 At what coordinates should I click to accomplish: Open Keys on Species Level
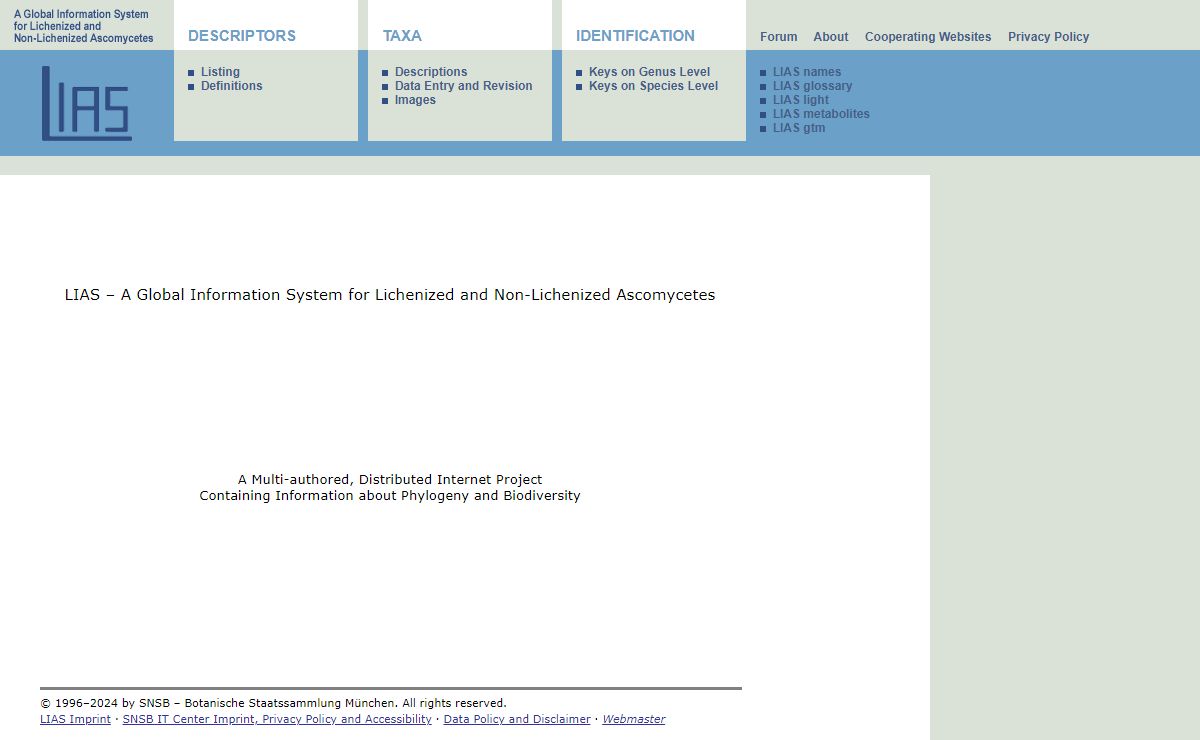pos(654,86)
